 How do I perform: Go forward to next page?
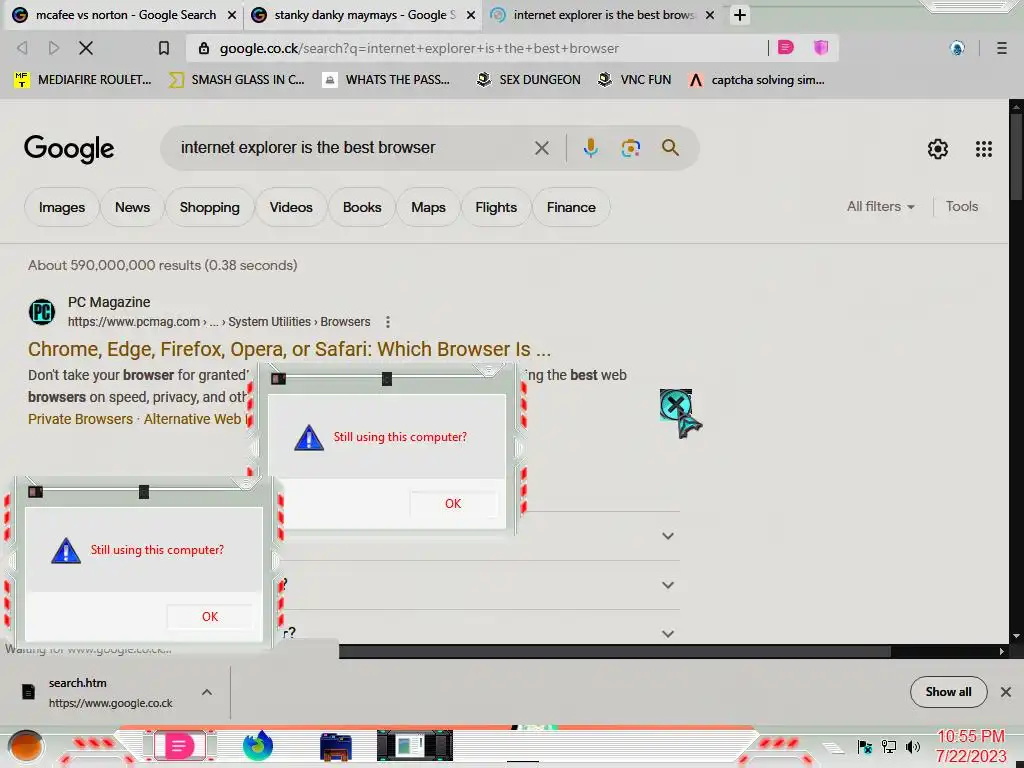point(54,48)
